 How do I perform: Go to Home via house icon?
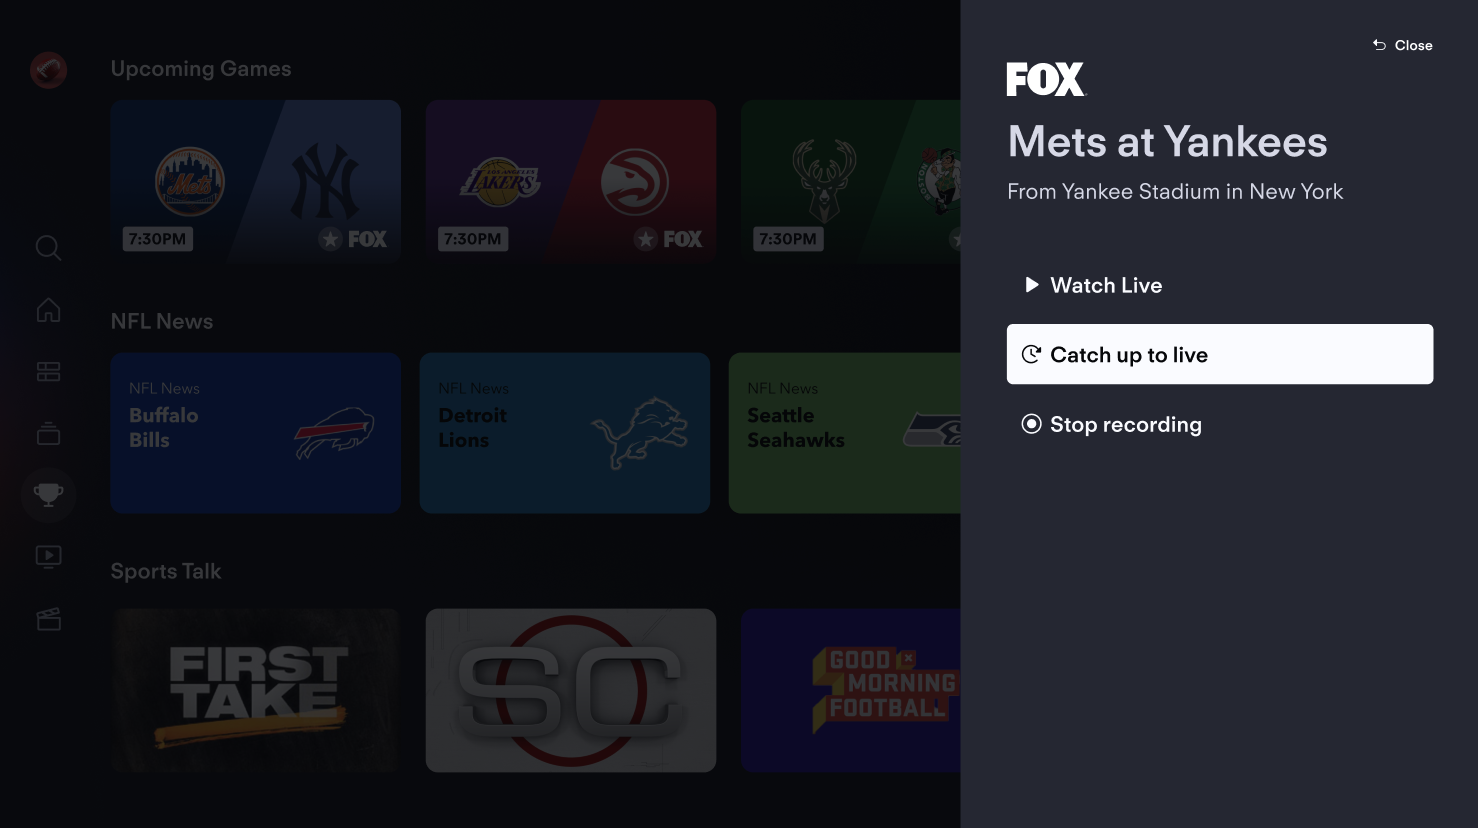tap(48, 310)
